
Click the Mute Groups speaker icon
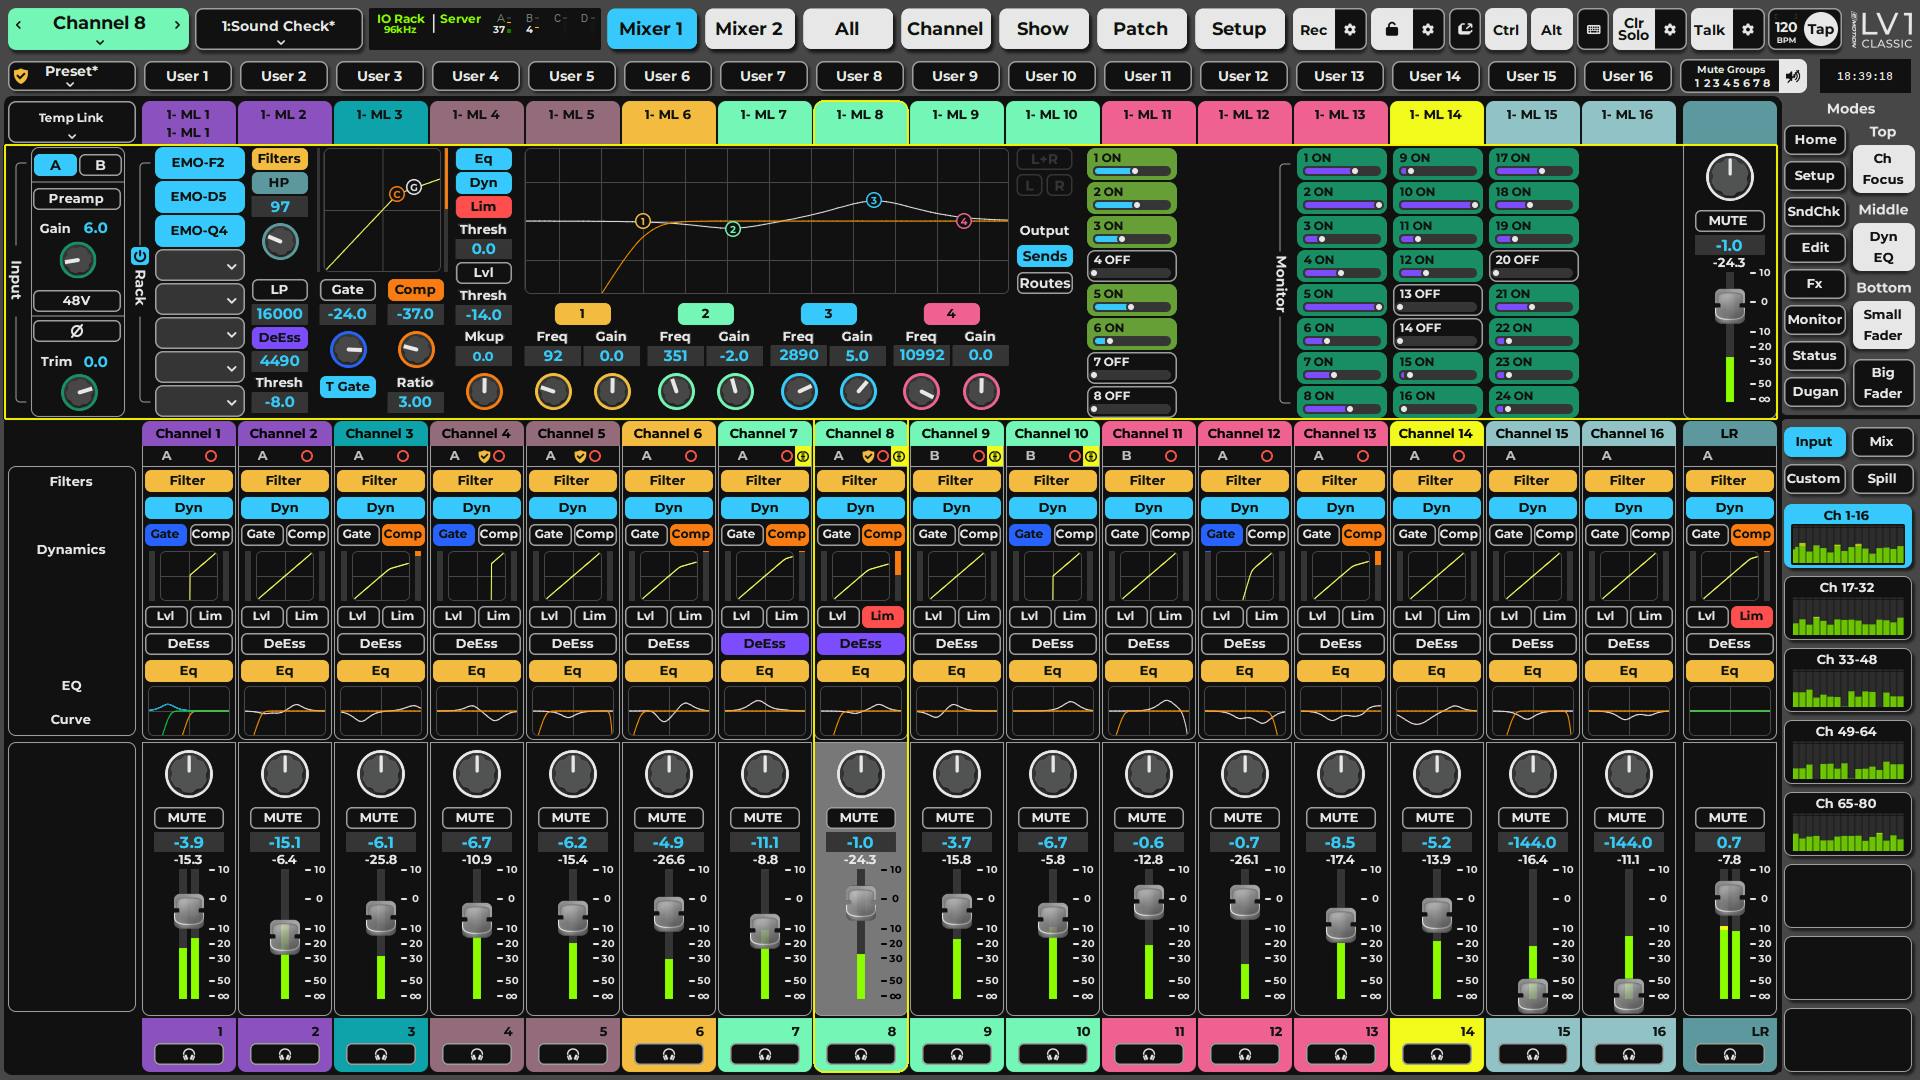click(x=1794, y=76)
